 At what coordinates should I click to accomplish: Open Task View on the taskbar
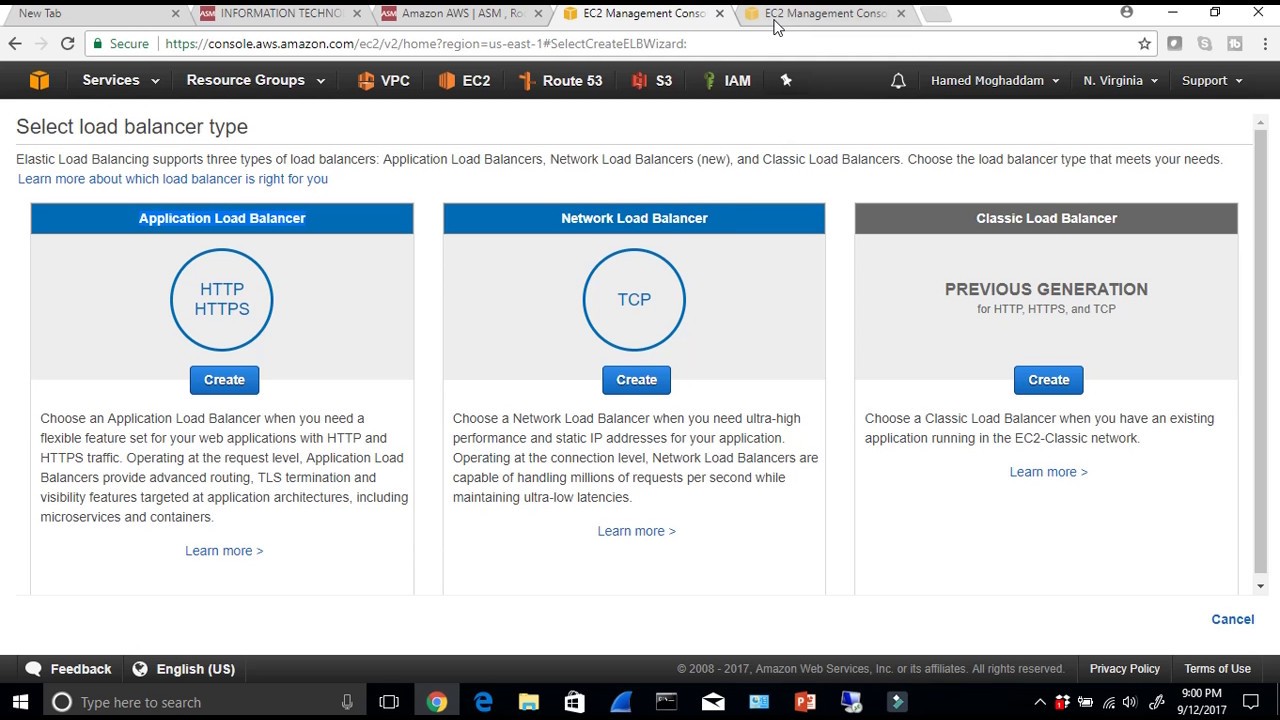point(389,702)
